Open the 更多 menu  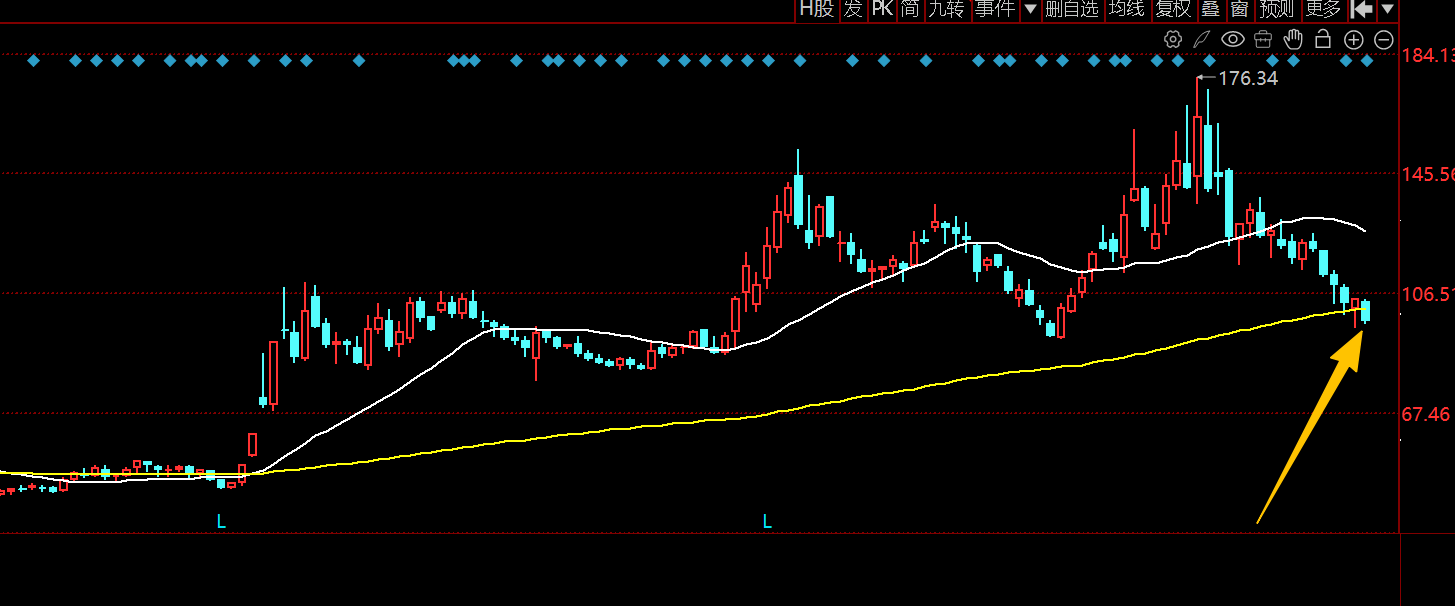1323,9
